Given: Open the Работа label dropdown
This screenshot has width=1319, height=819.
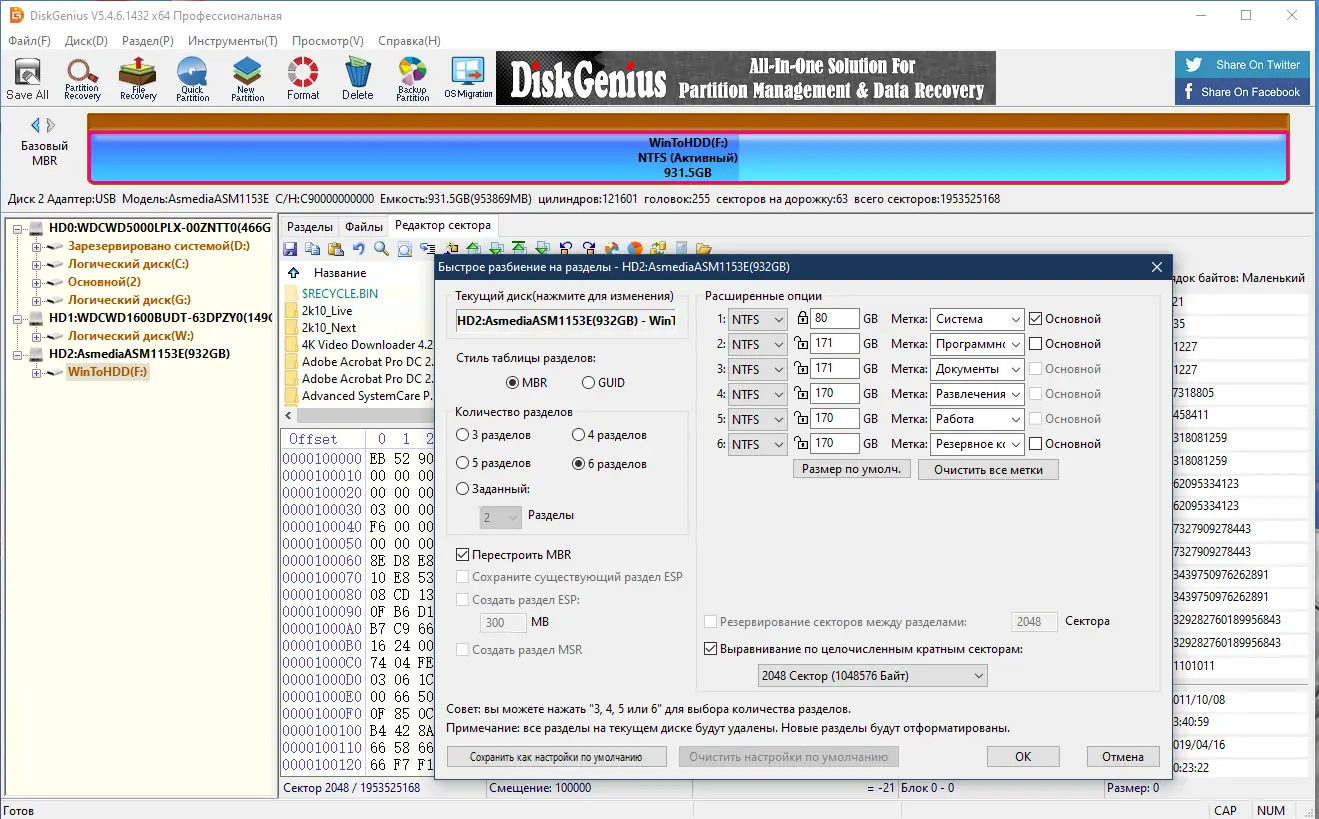Looking at the screenshot, I should pyautogui.click(x=976, y=419).
